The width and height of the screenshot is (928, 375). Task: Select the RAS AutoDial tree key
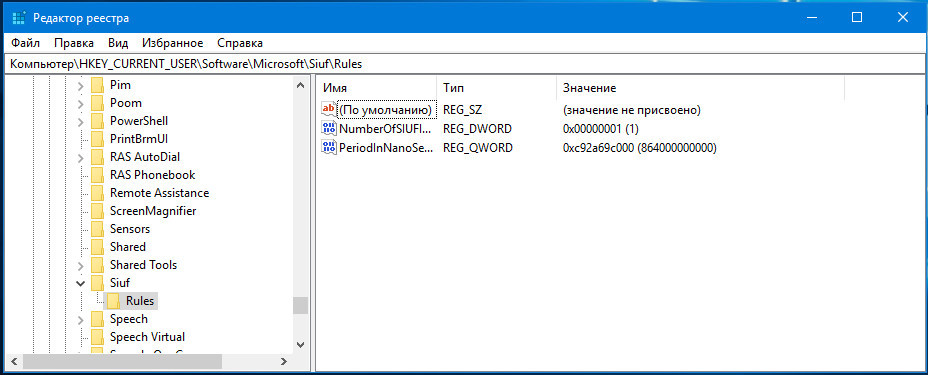[145, 157]
